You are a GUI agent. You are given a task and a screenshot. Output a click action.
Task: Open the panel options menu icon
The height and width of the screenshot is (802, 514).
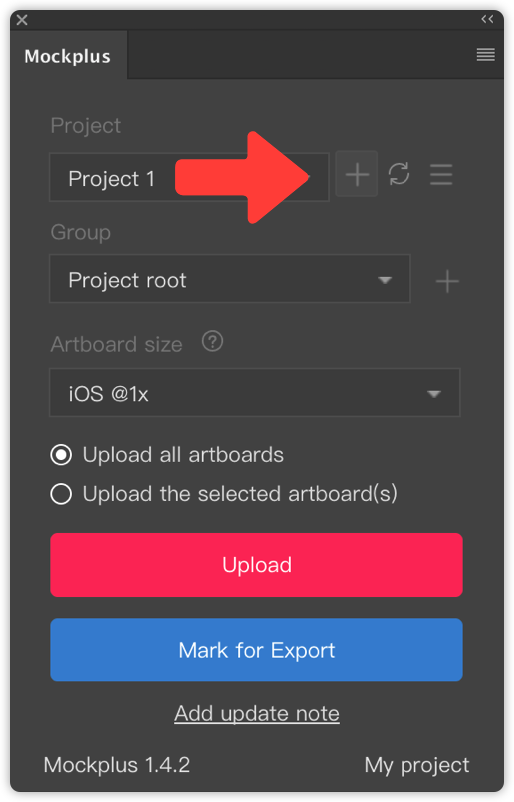click(x=485, y=54)
